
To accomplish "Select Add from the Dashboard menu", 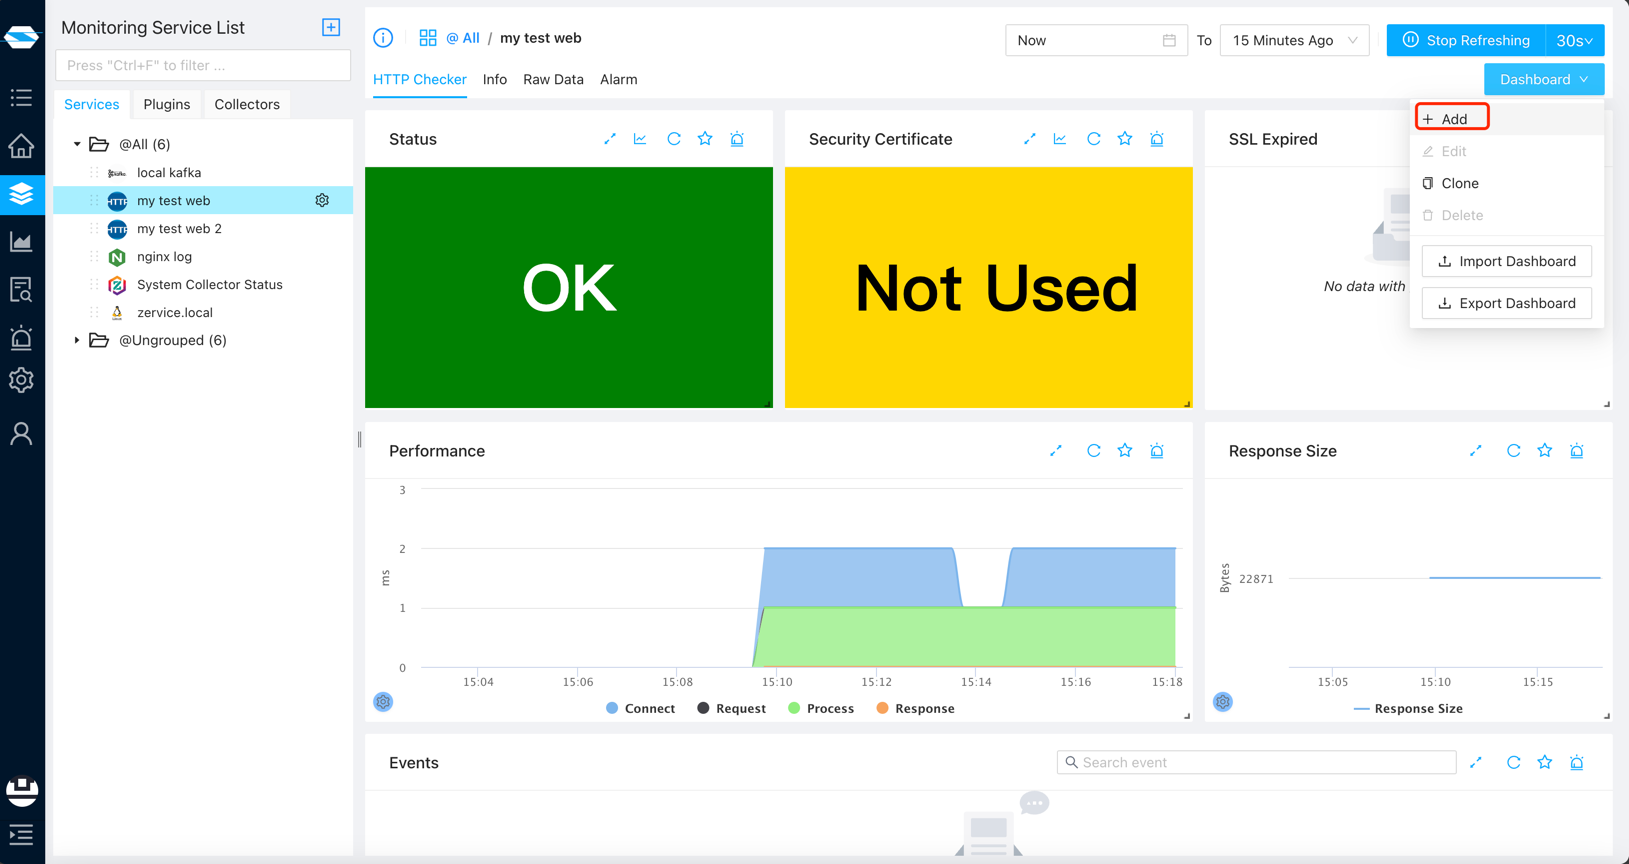I will [x=1452, y=119].
